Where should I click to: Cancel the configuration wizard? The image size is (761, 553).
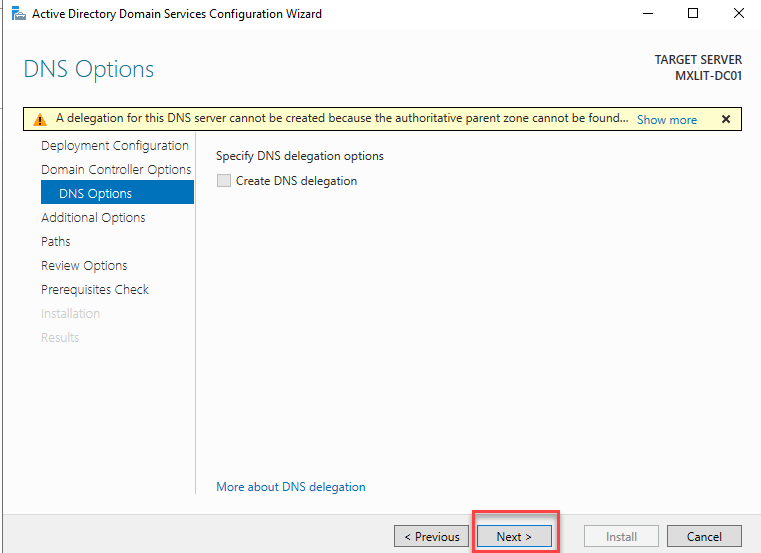coord(704,536)
